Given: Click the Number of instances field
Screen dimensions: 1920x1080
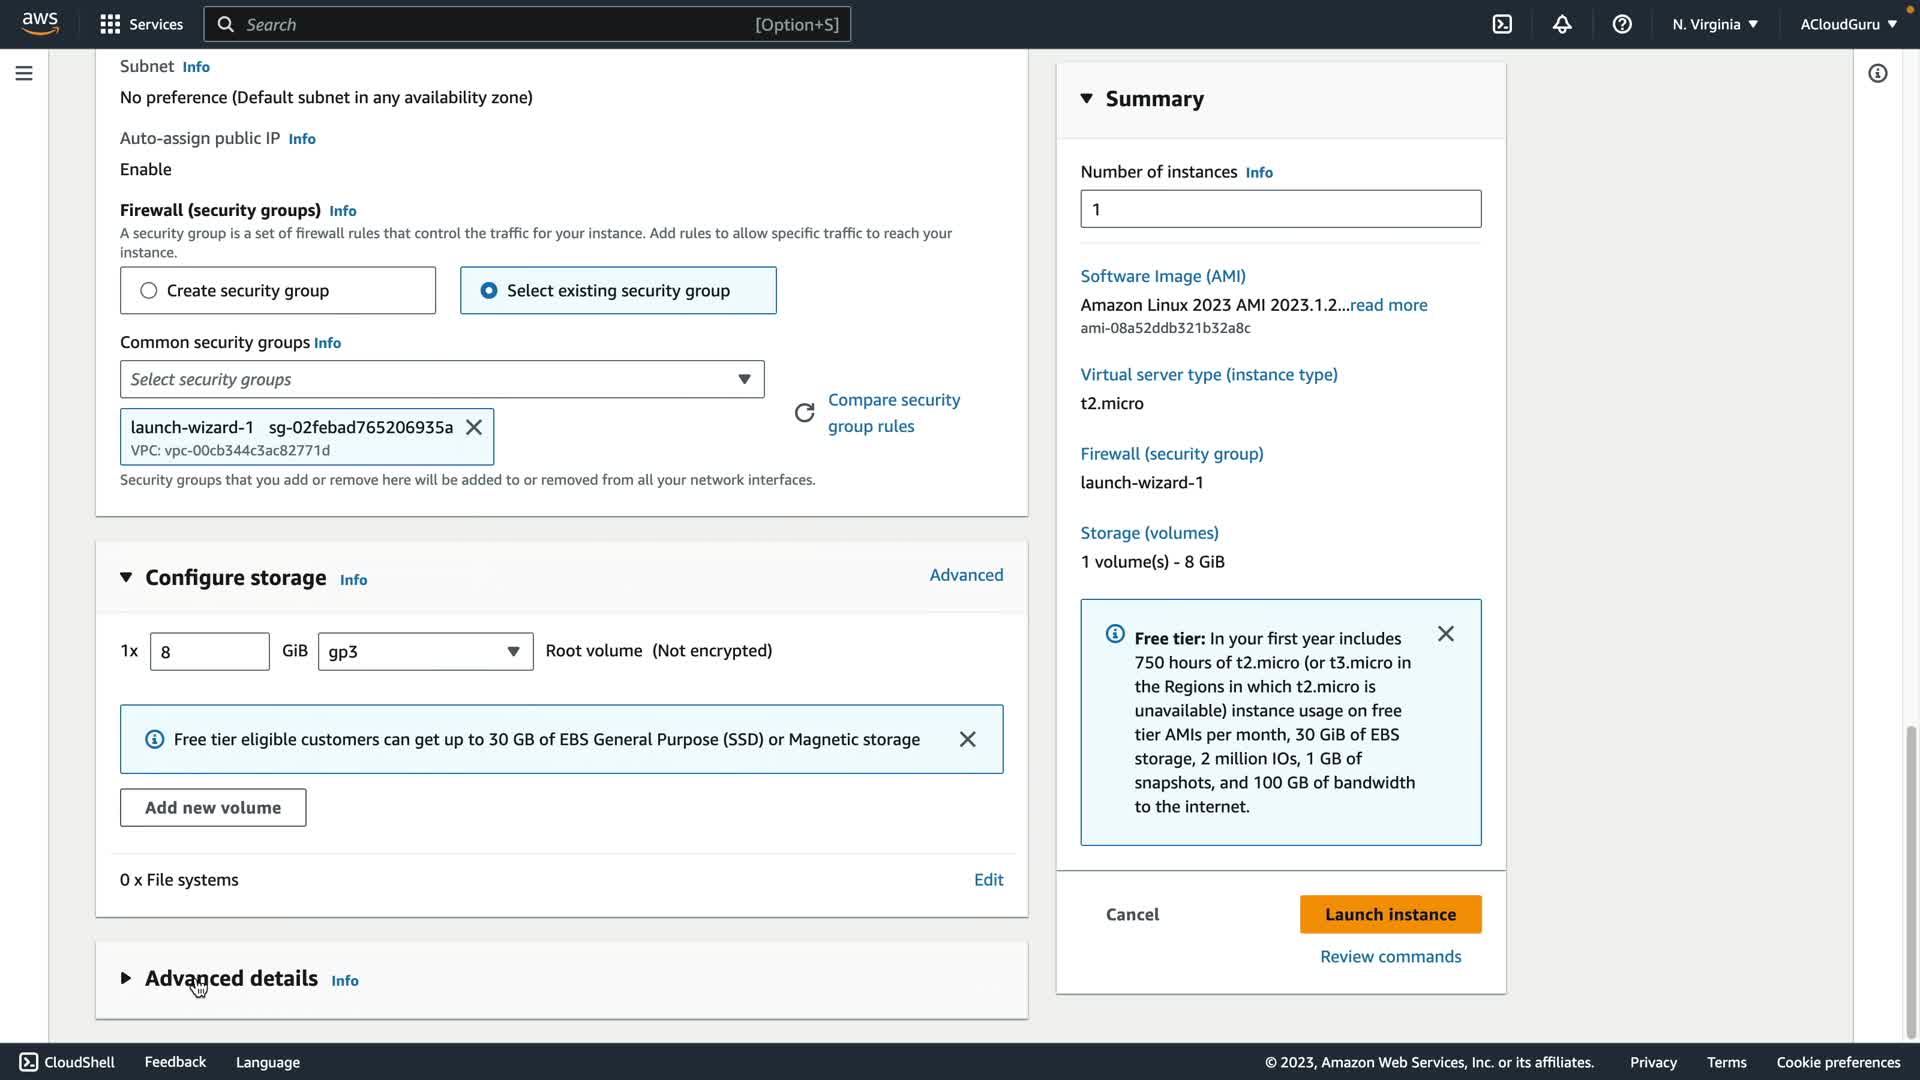Looking at the screenshot, I should [x=1280, y=209].
